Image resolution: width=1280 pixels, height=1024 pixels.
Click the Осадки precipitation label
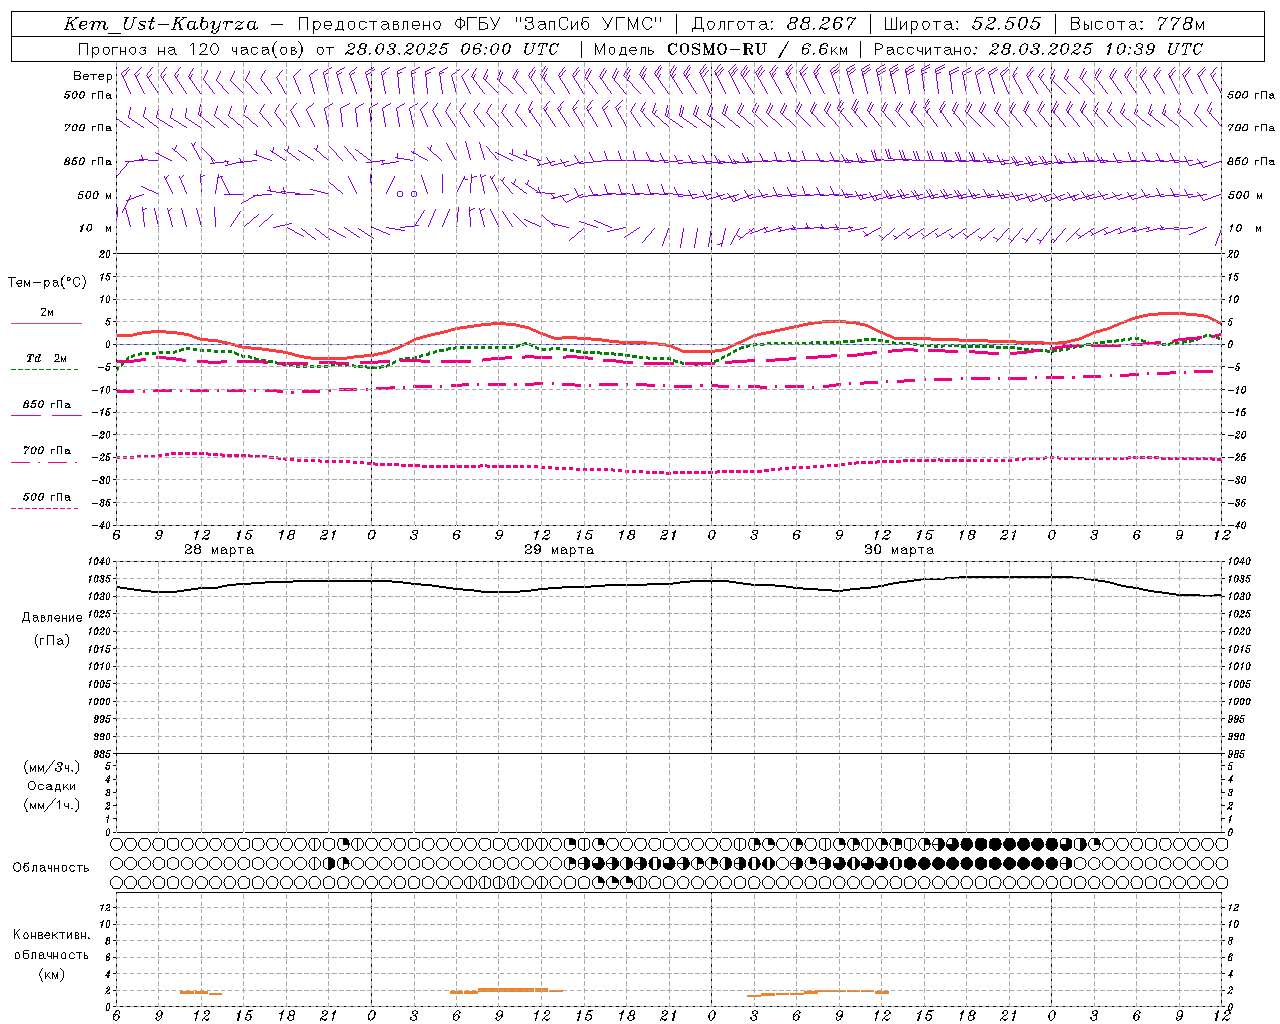tap(52, 786)
